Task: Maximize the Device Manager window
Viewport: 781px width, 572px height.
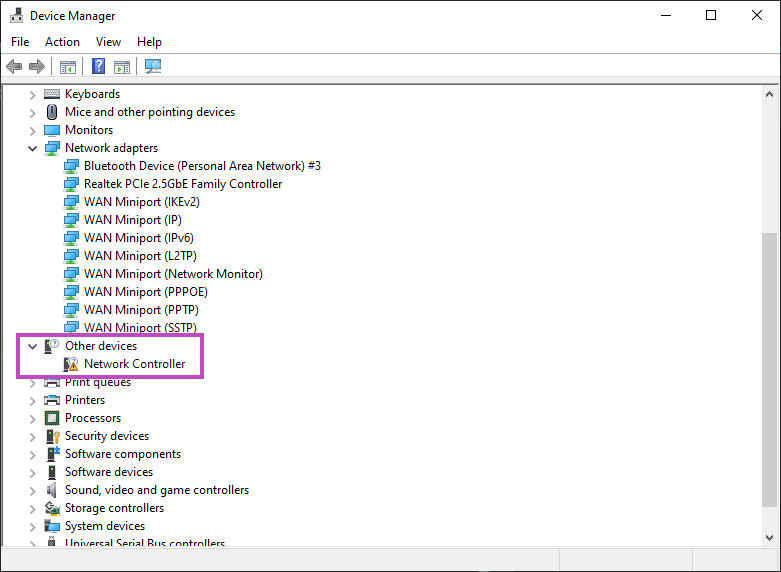Action: pyautogui.click(x=711, y=15)
